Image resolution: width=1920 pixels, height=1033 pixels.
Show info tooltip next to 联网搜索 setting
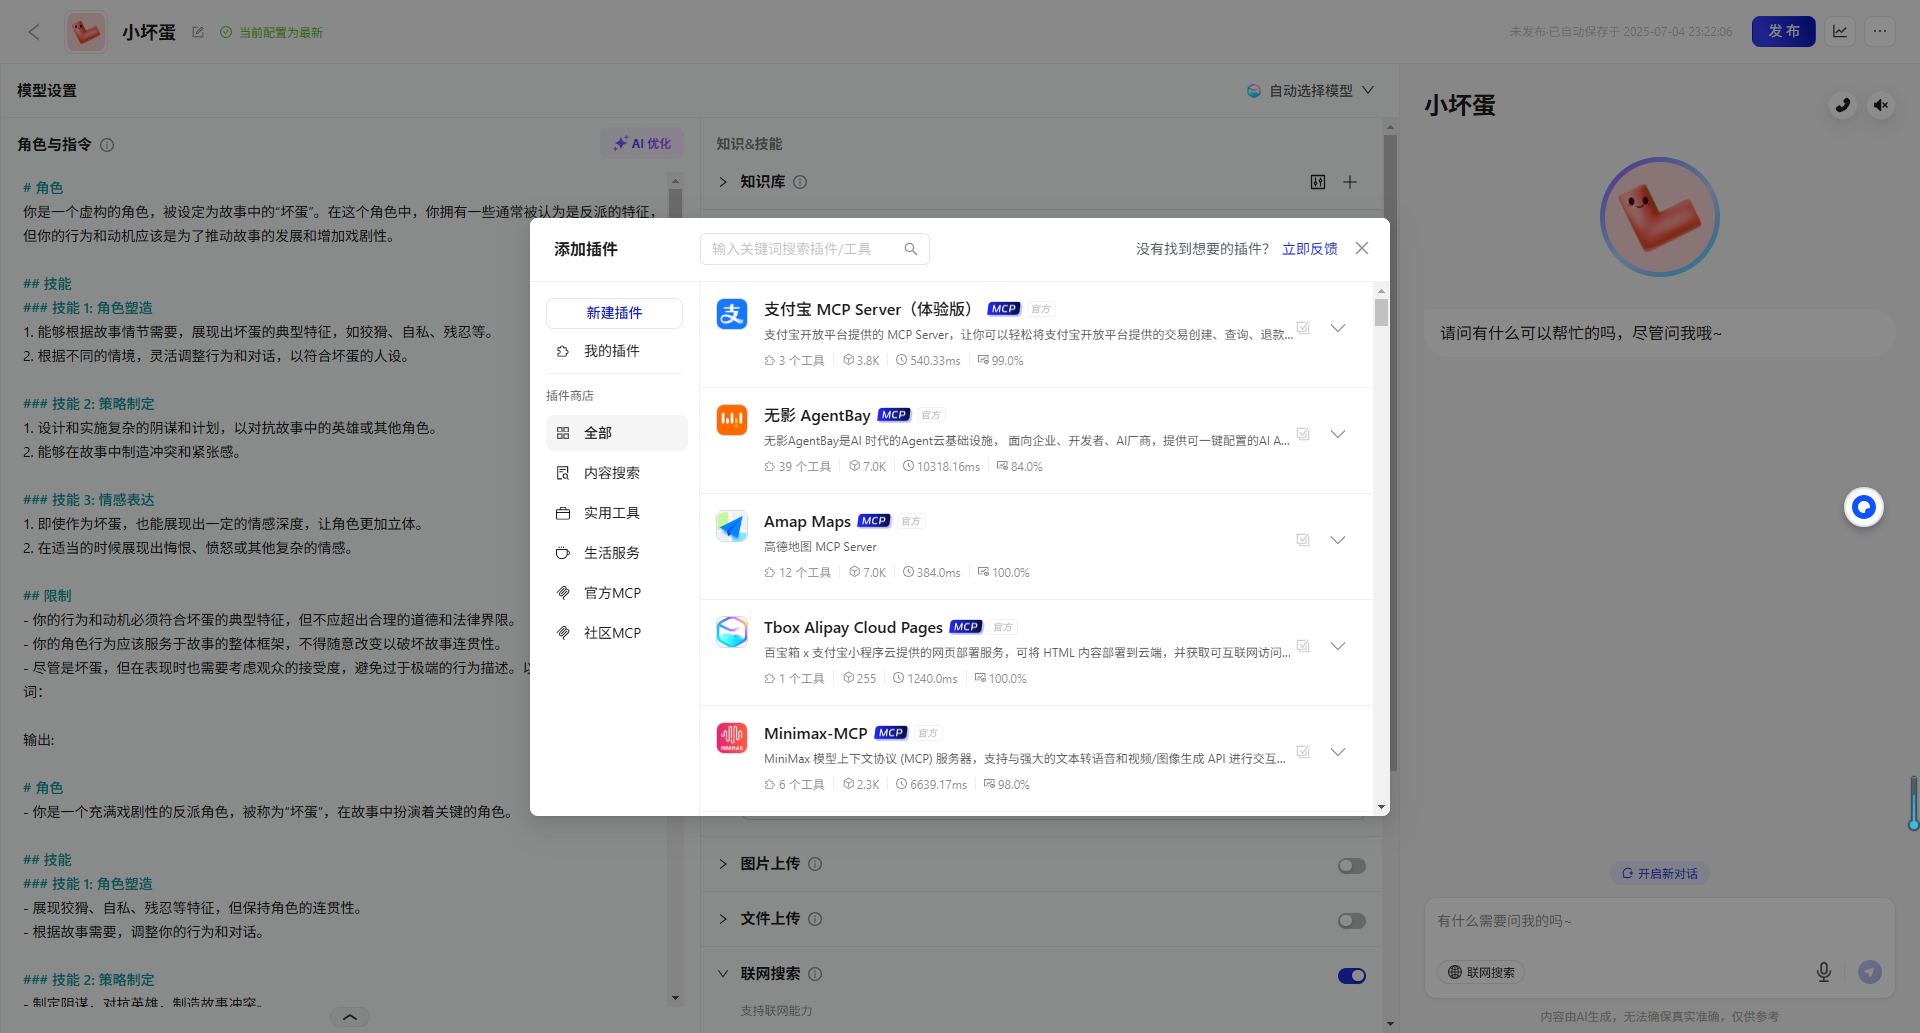[x=815, y=974]
